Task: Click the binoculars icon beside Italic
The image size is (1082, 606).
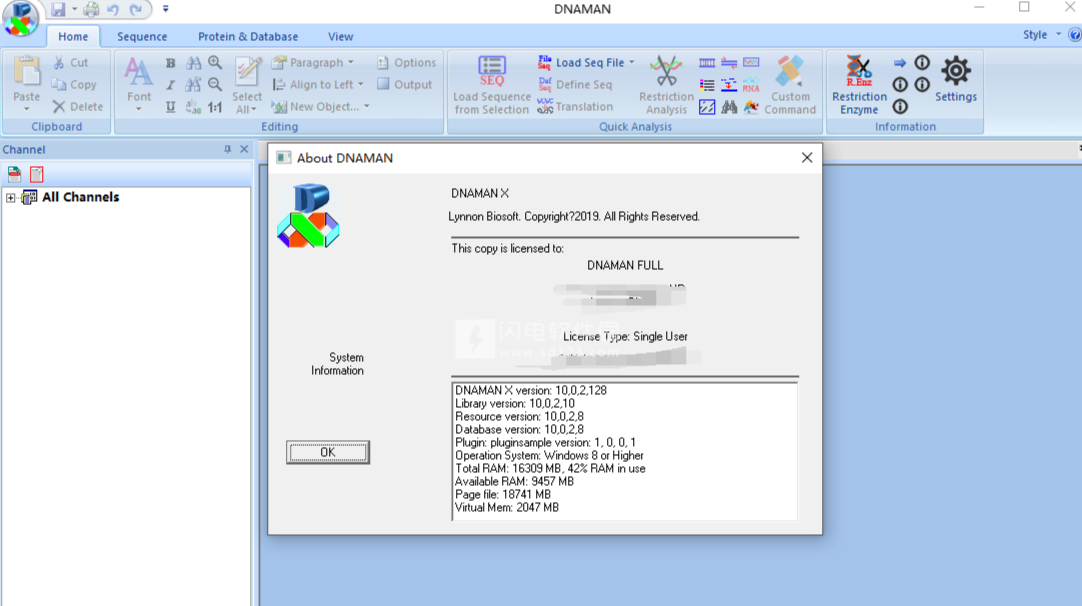Action: tap(193, 85)
